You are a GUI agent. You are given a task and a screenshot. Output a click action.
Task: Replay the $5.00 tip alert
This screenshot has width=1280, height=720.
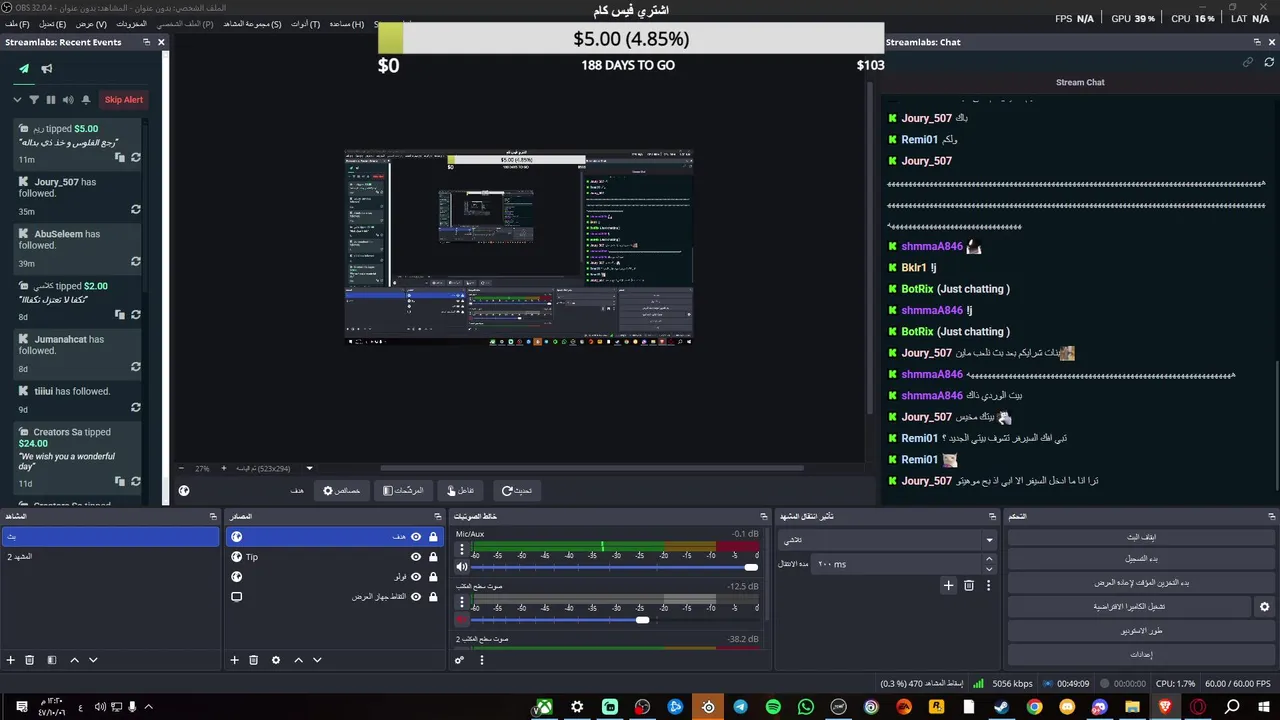pos(136,158)
